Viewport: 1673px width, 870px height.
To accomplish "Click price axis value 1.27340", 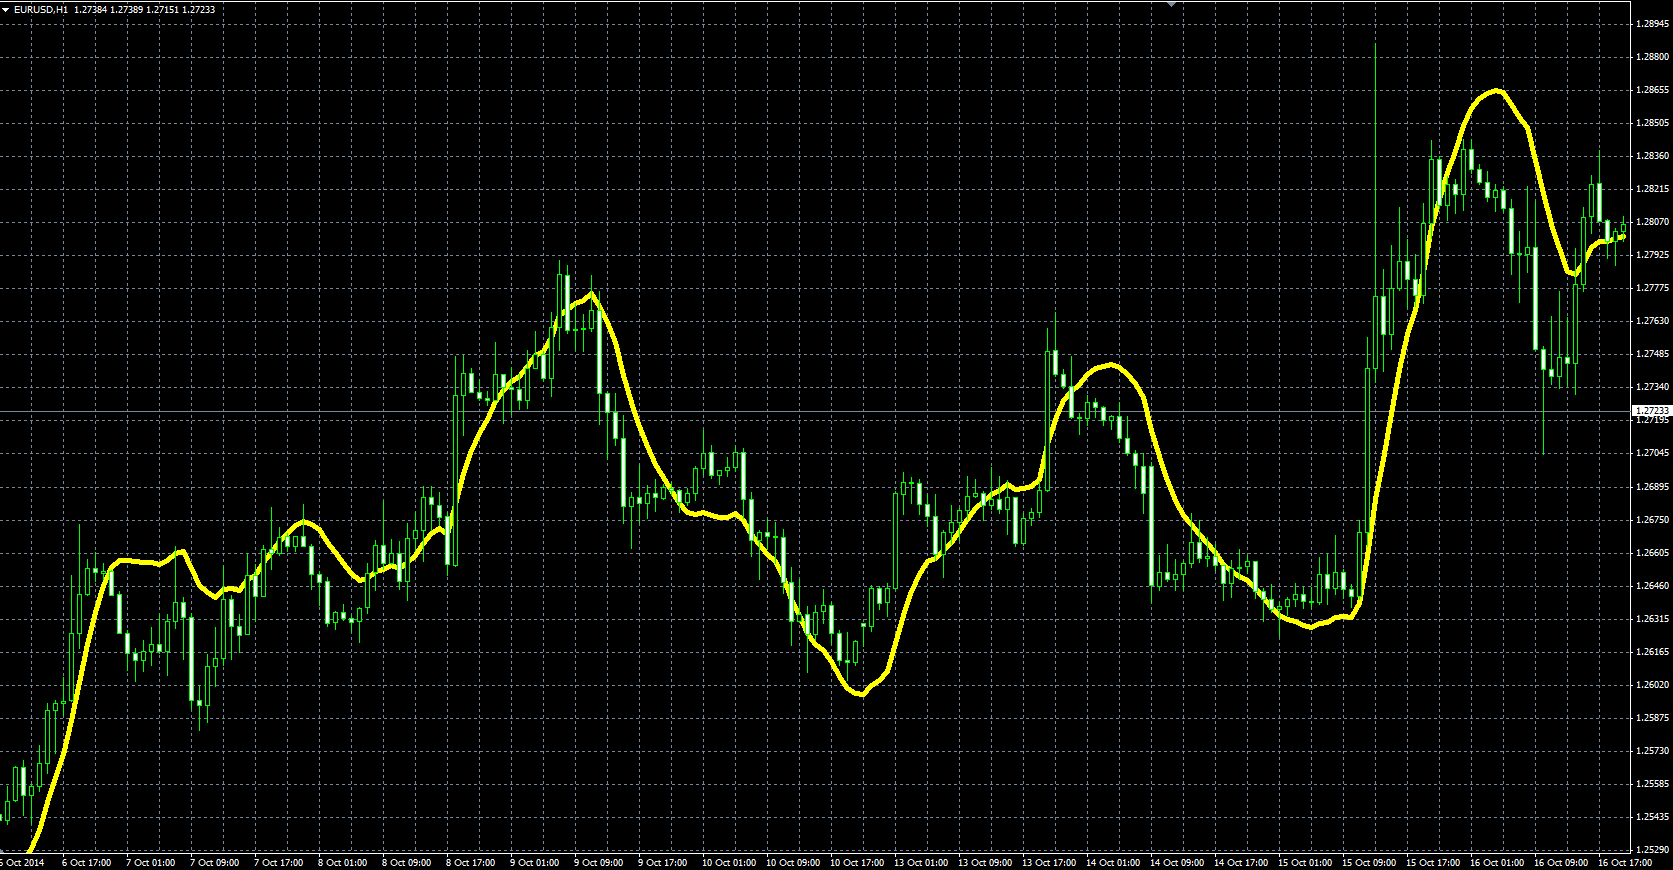I will pos(1652,387).
